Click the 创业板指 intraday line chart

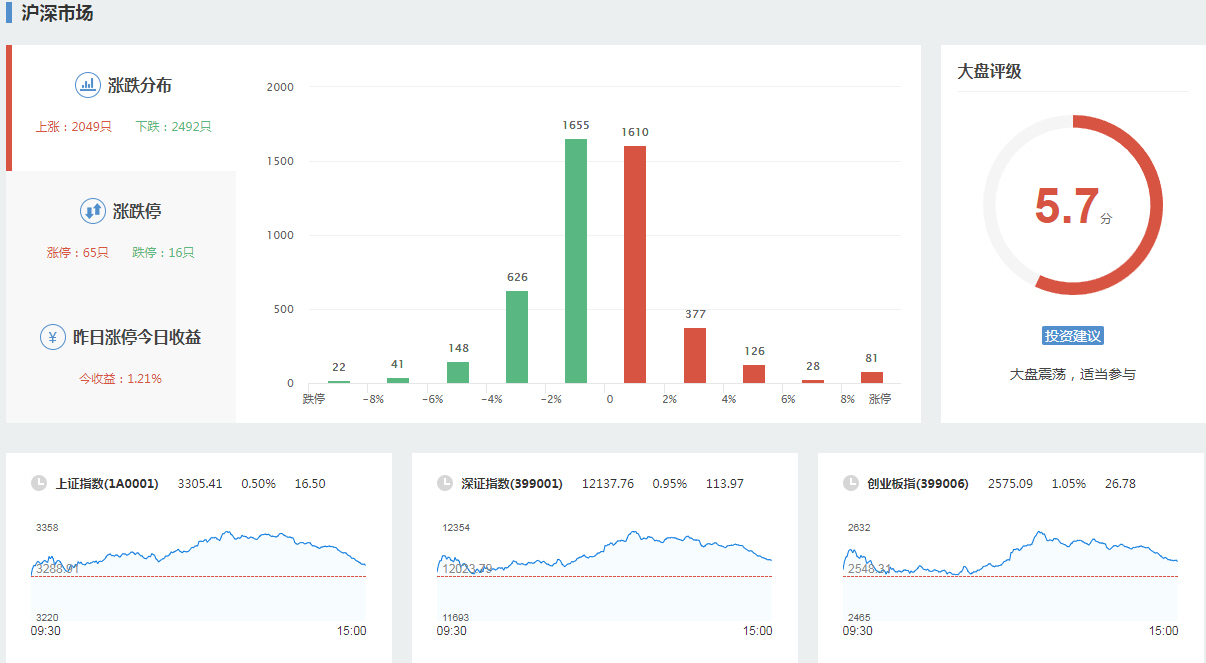click(x=1010, y=575)
